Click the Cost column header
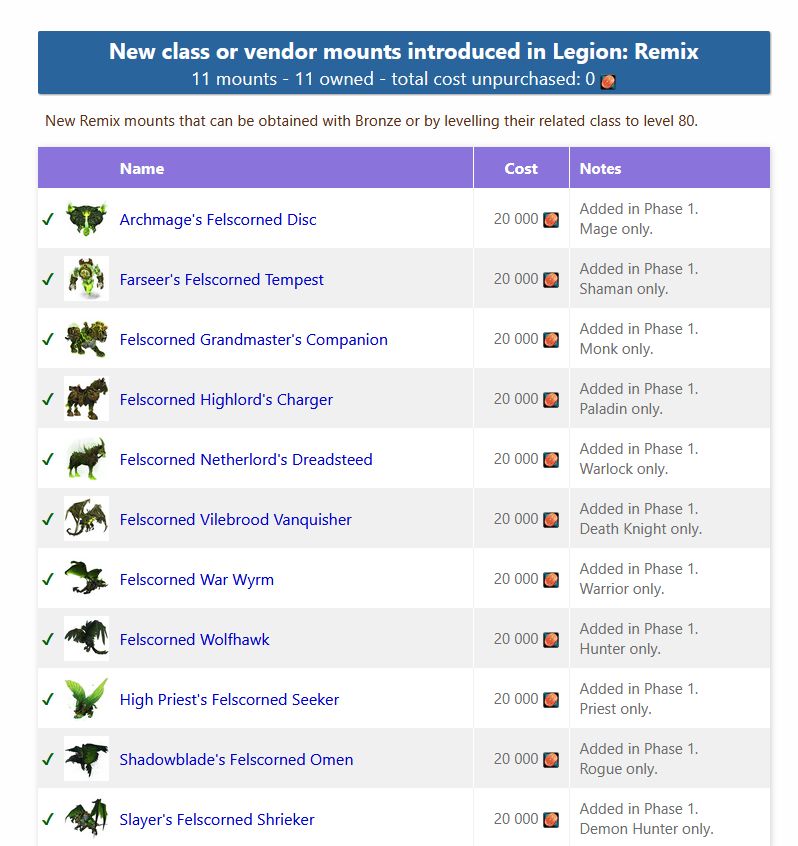The height and width of the screenshot is (846, 798). (x=521, y=168)
